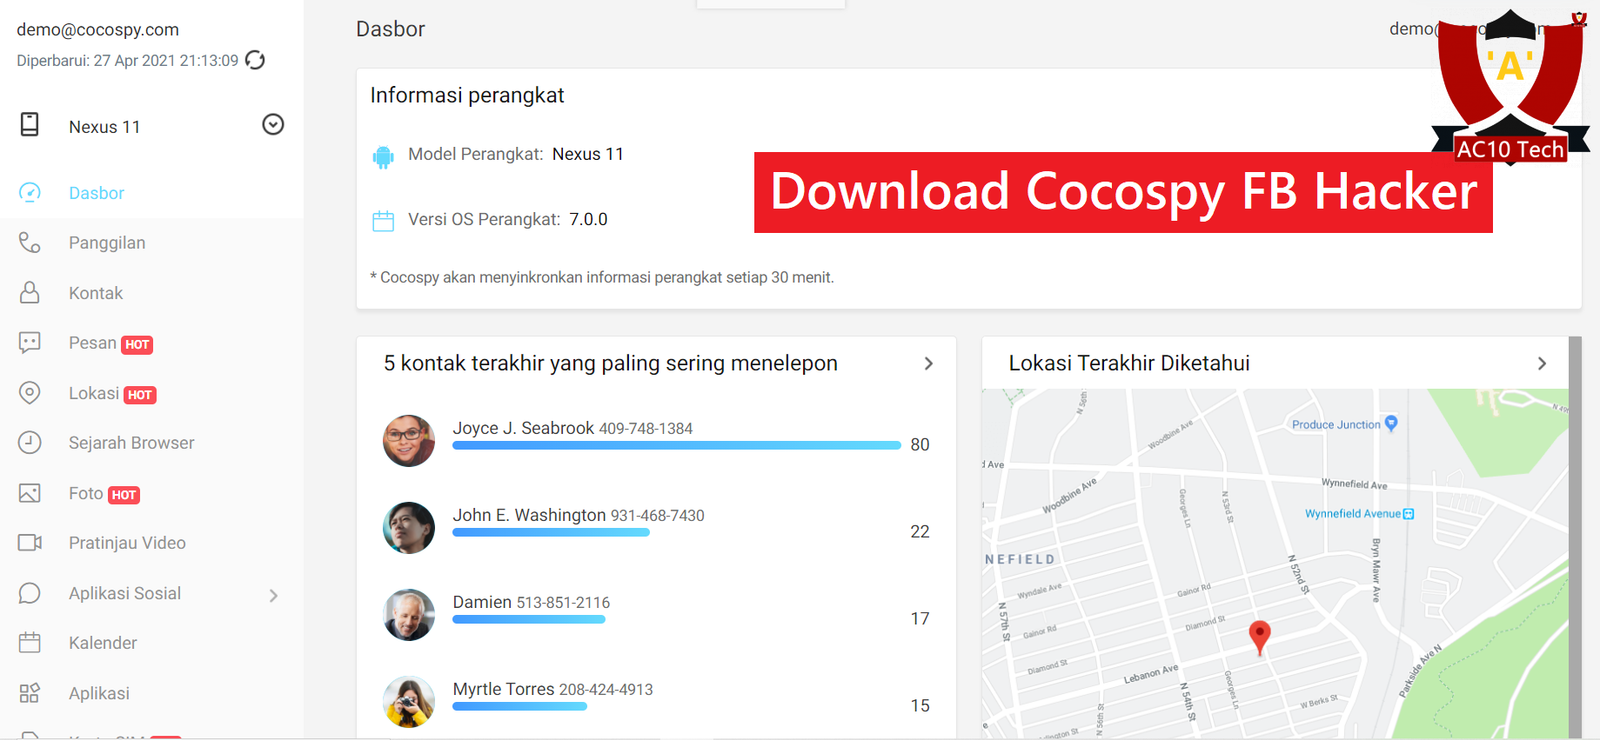The image size is (1600, 740).
Task: Click the Aplikasi Sosial speech bubble icon
Action: 30,593
